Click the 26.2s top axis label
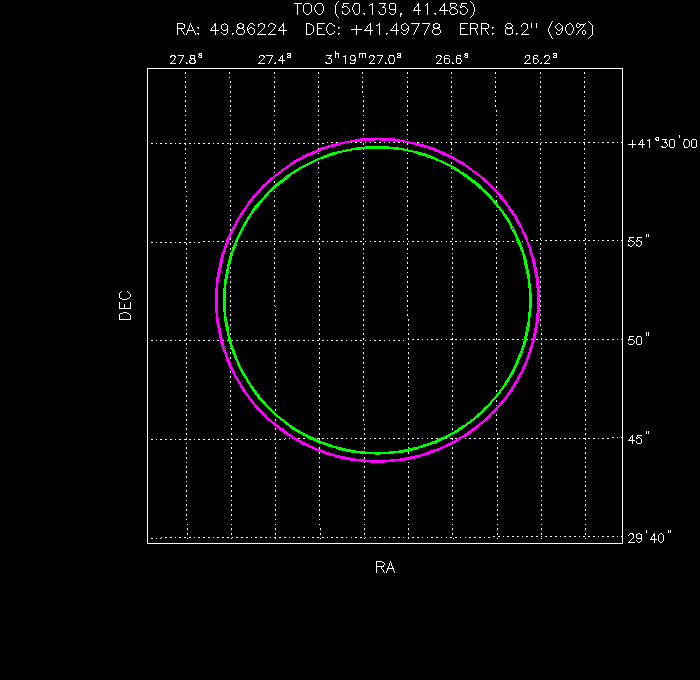The width and height of the screenshot is (700, 680). coord(540,59)
